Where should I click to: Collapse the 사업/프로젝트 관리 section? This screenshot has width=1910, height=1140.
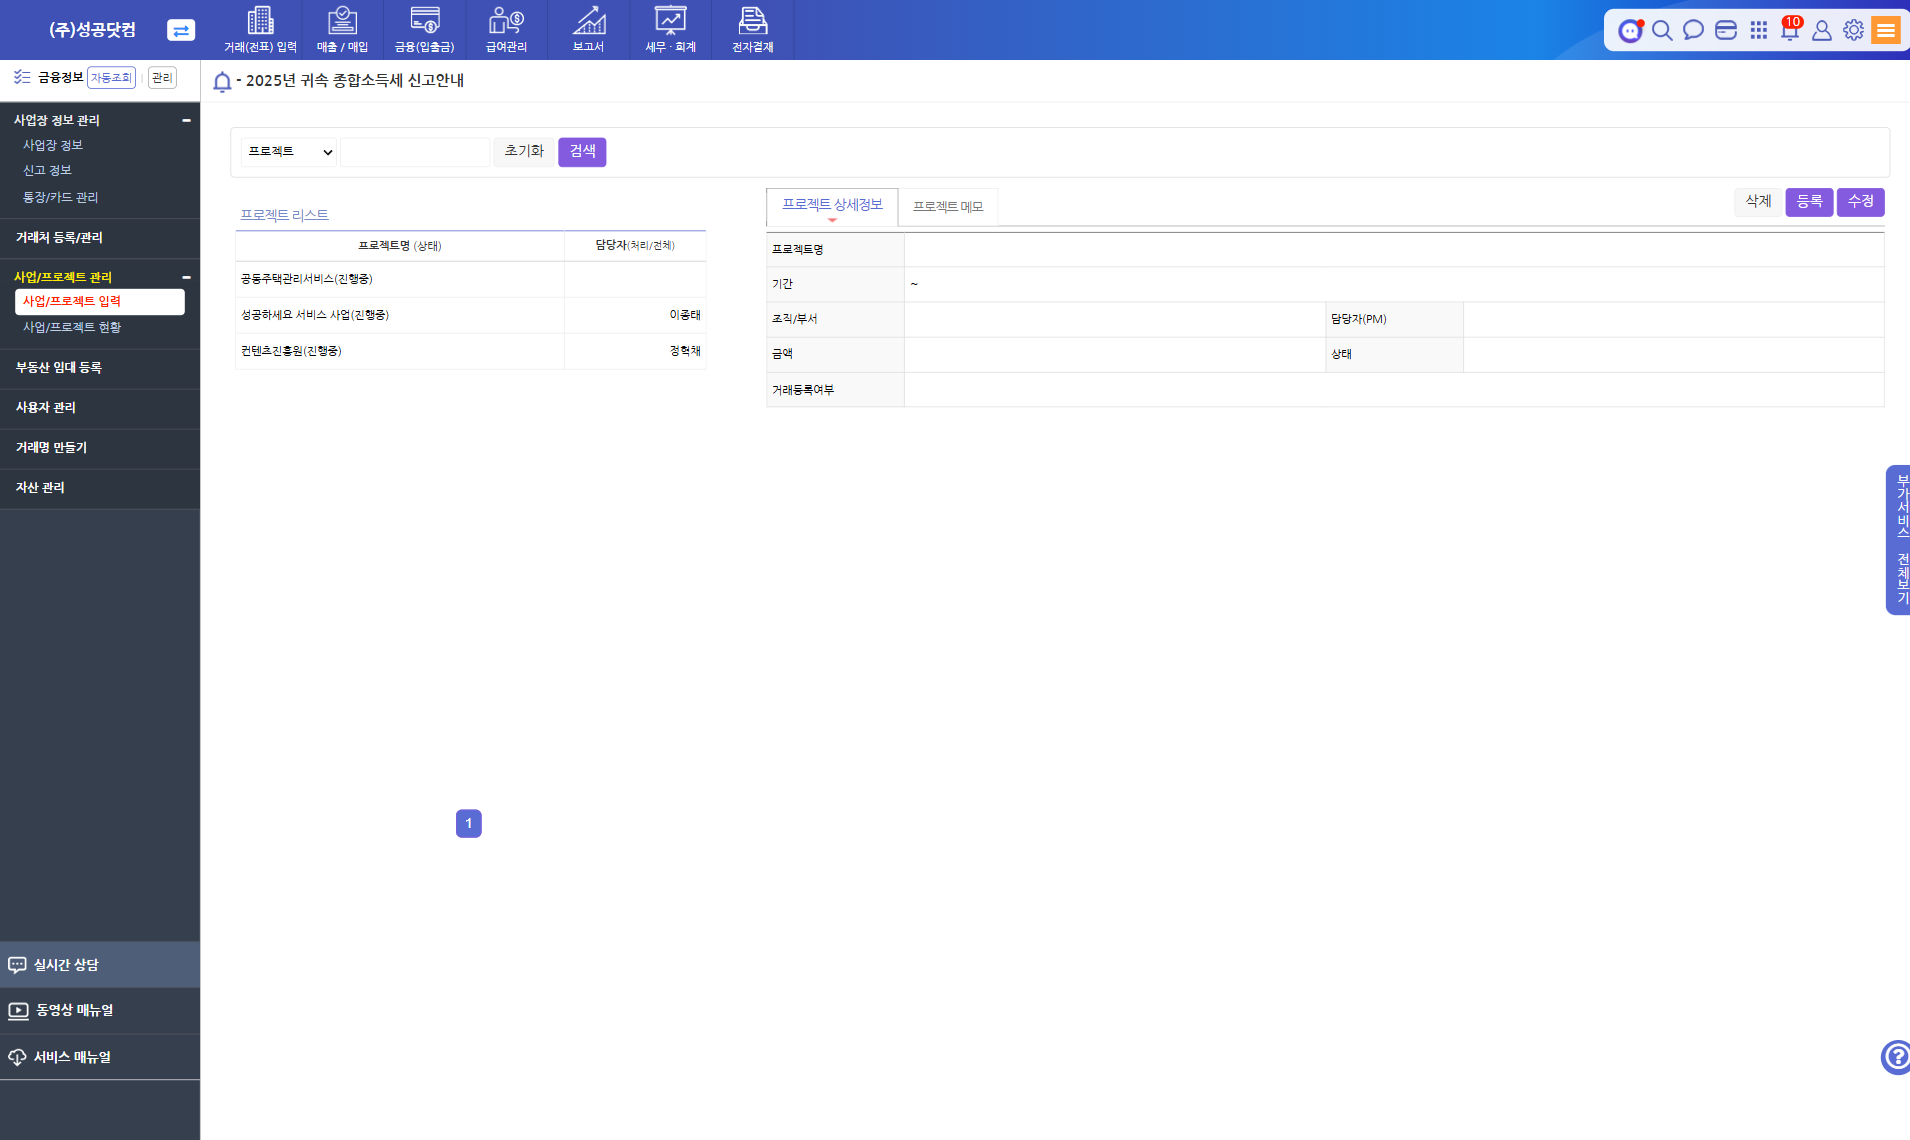coord(186,277)
